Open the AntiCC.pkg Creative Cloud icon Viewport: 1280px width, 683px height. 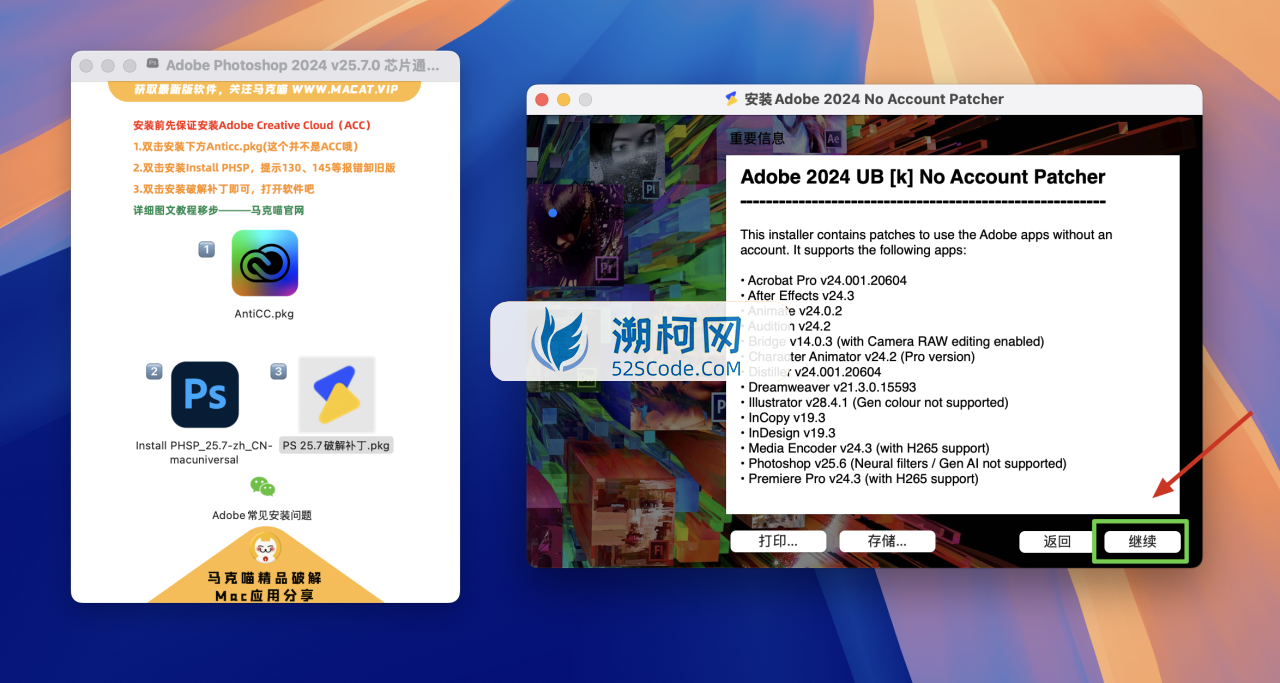[x=265, y=263]
